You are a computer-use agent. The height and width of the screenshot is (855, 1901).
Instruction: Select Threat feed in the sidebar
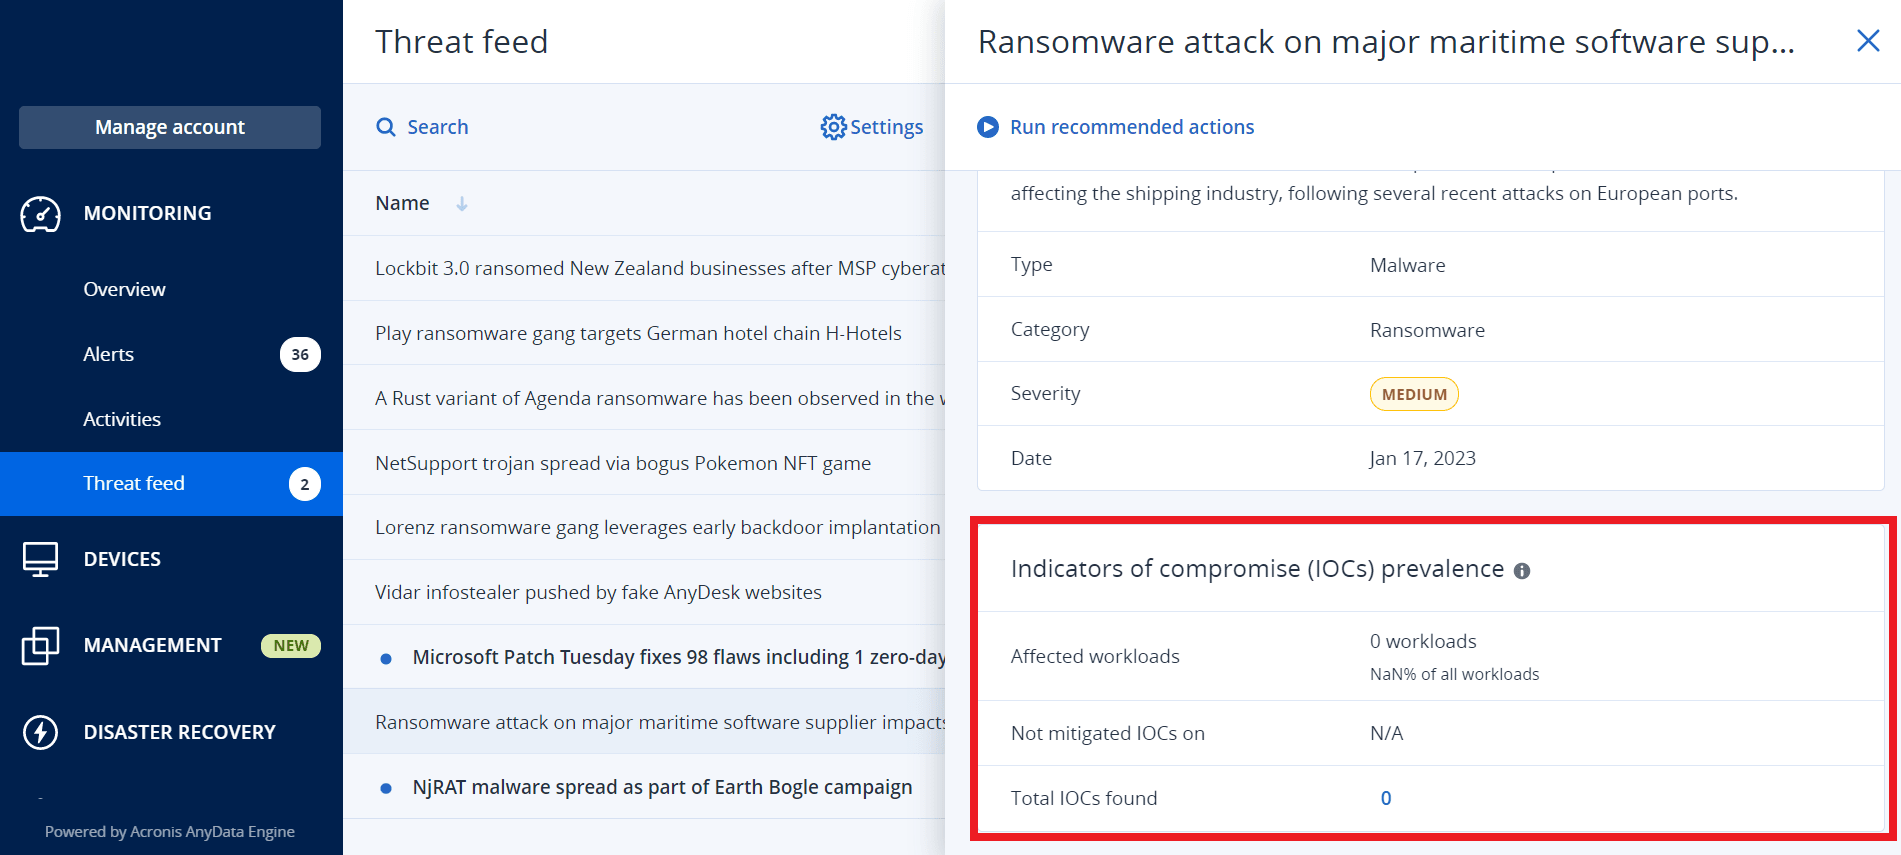click(134, 484)
